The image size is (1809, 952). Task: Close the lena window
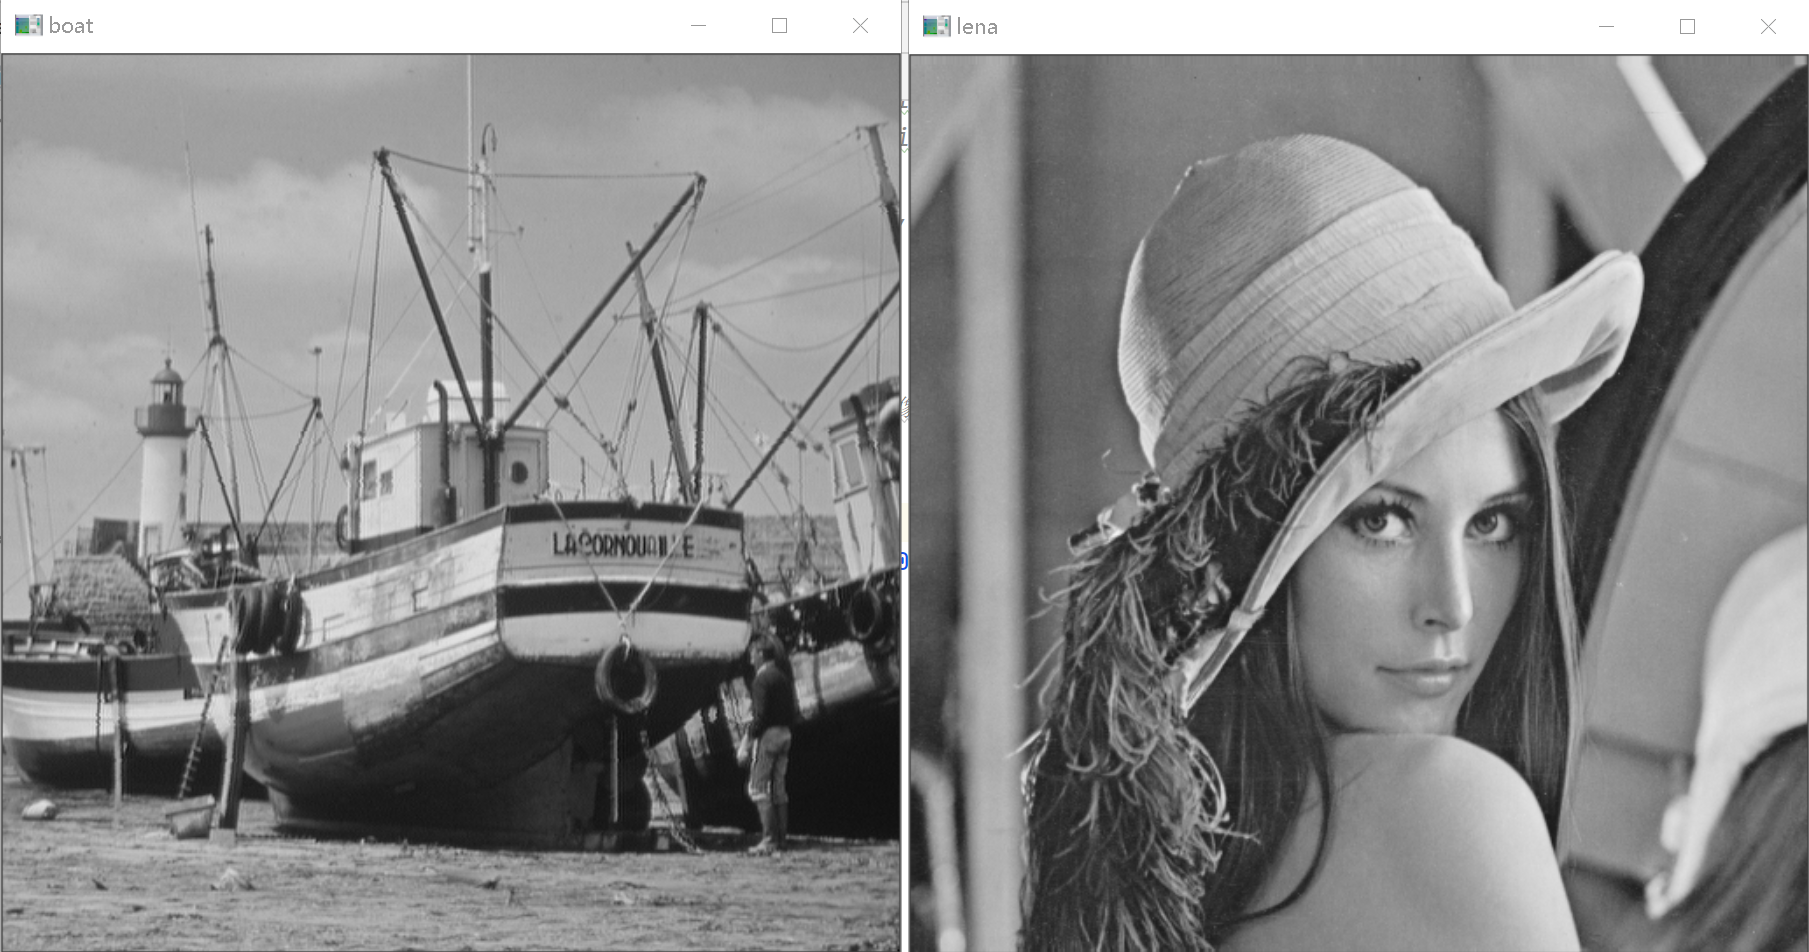1768,27
